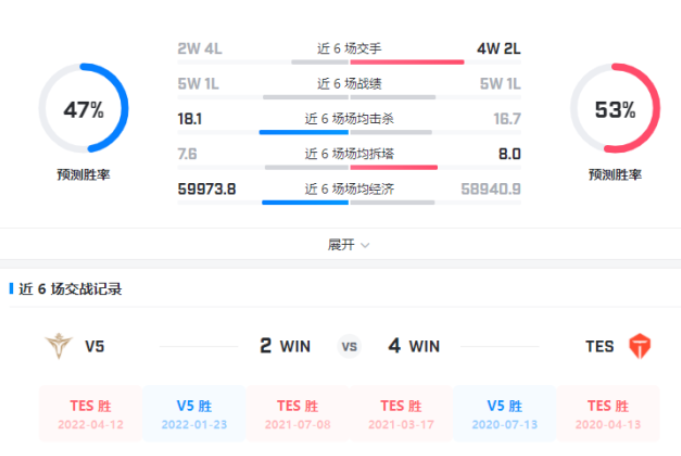Open the TES 胜 2021-07-08 match card
Viewport: 681px width, 456px height.
298,413
